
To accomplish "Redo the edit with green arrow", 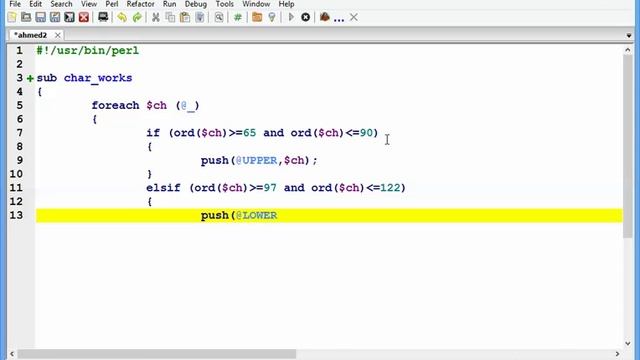I will (x=137, y=17).
